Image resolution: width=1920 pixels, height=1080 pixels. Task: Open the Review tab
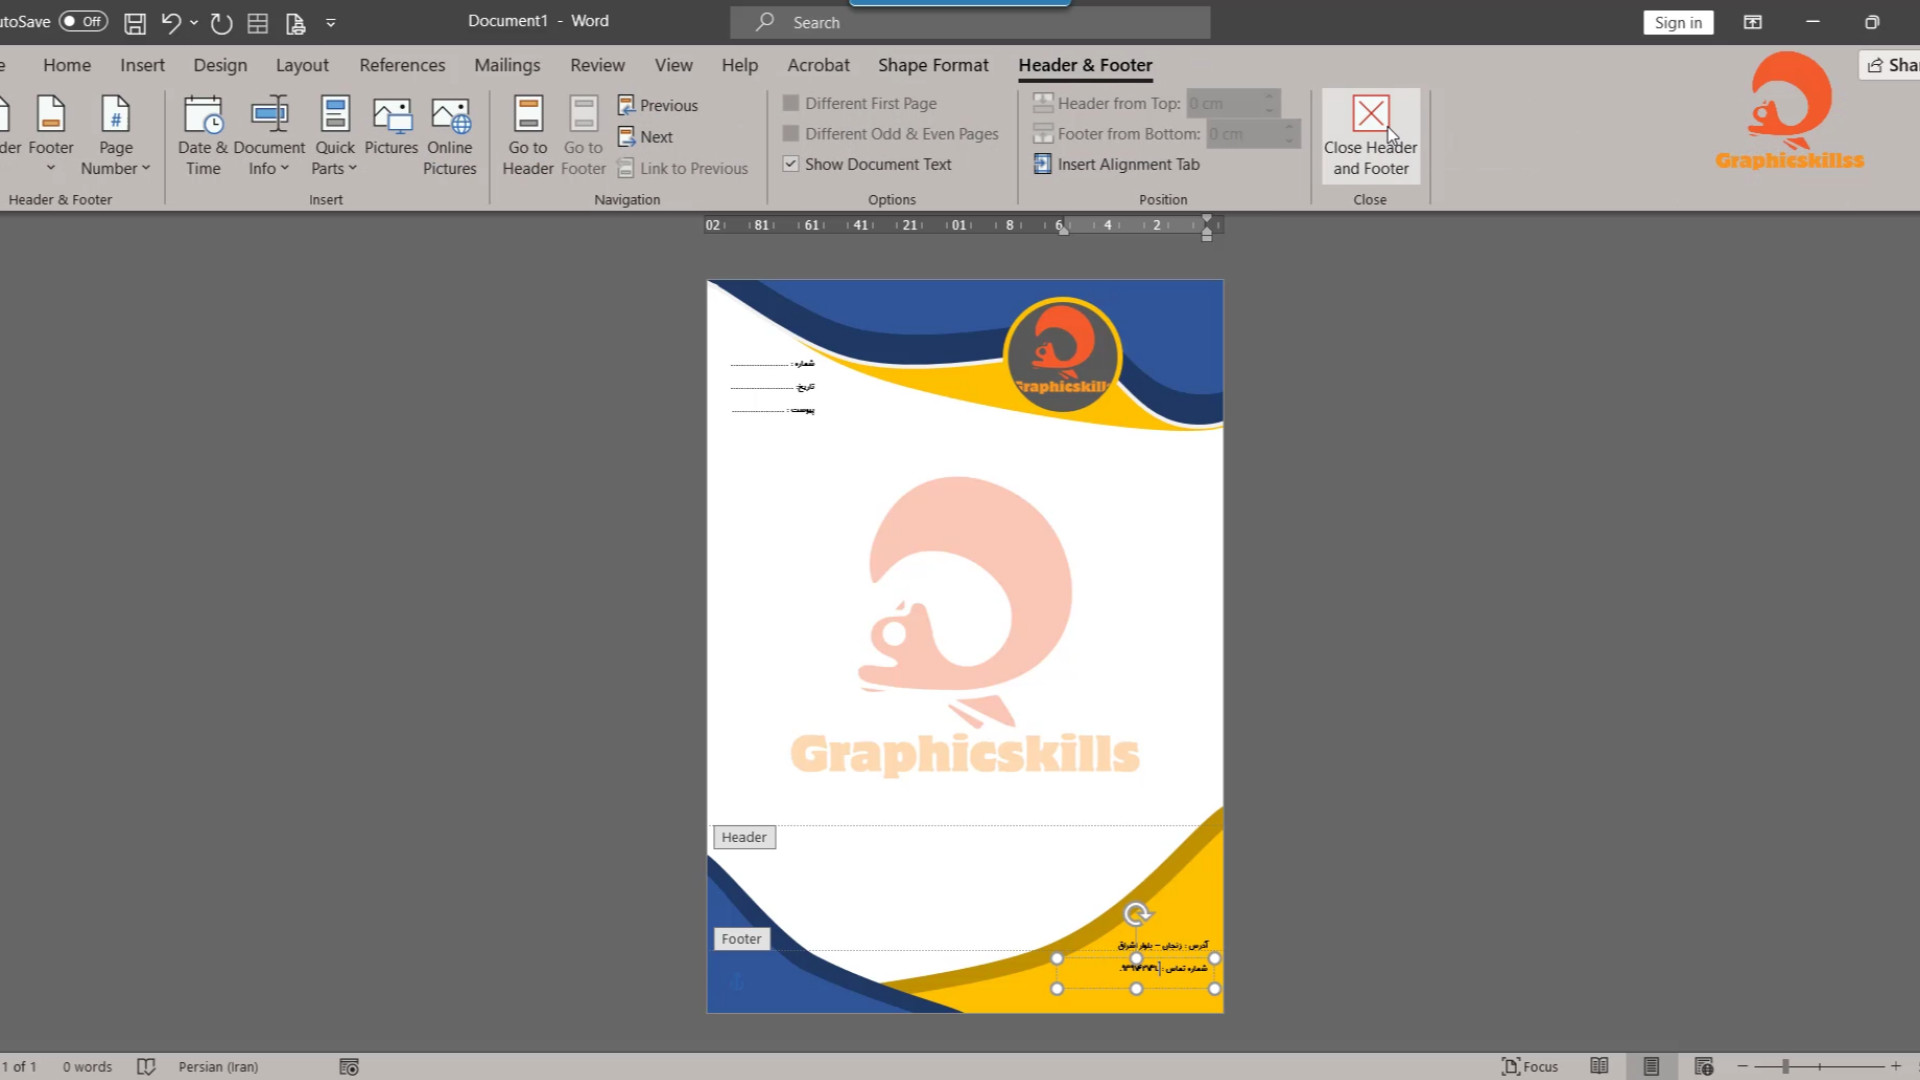coord(597,65)
